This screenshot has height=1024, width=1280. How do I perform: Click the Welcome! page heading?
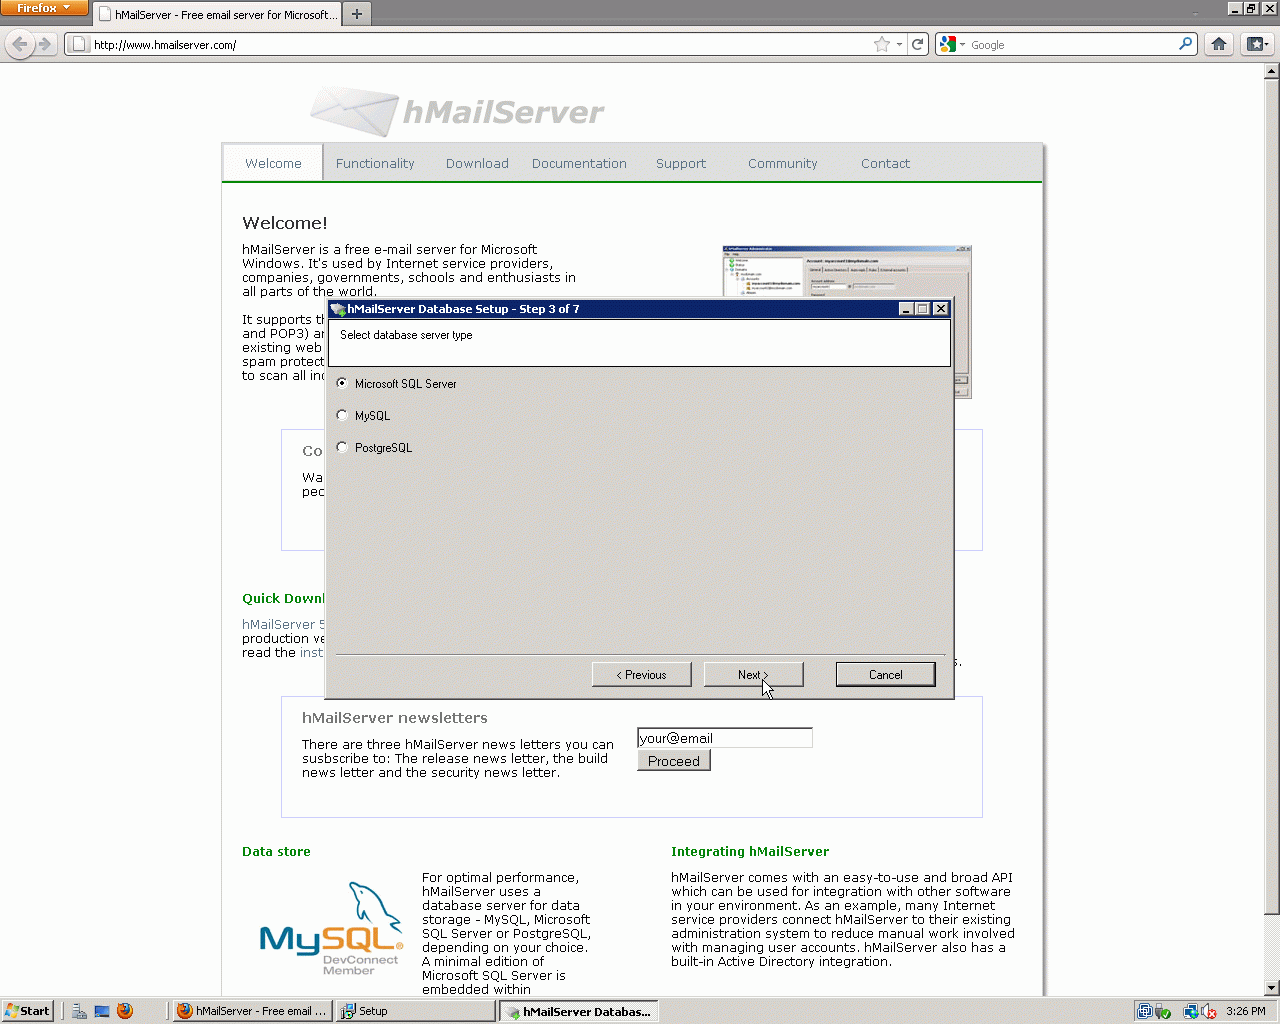click(285, 223)
